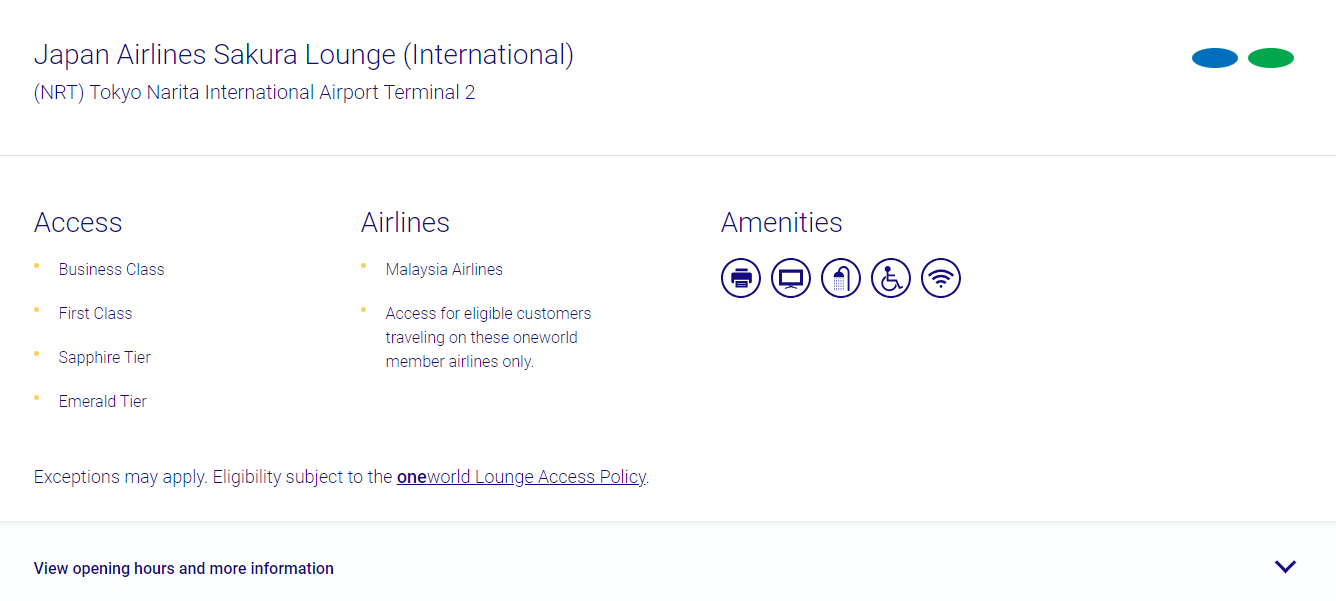Select the wheelchair accessibility icon

(x=891, y=278)
